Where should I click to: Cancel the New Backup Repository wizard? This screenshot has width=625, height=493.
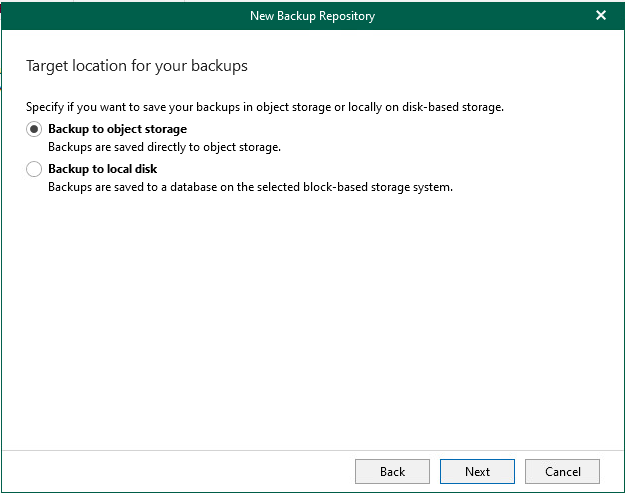pos(562,471)
